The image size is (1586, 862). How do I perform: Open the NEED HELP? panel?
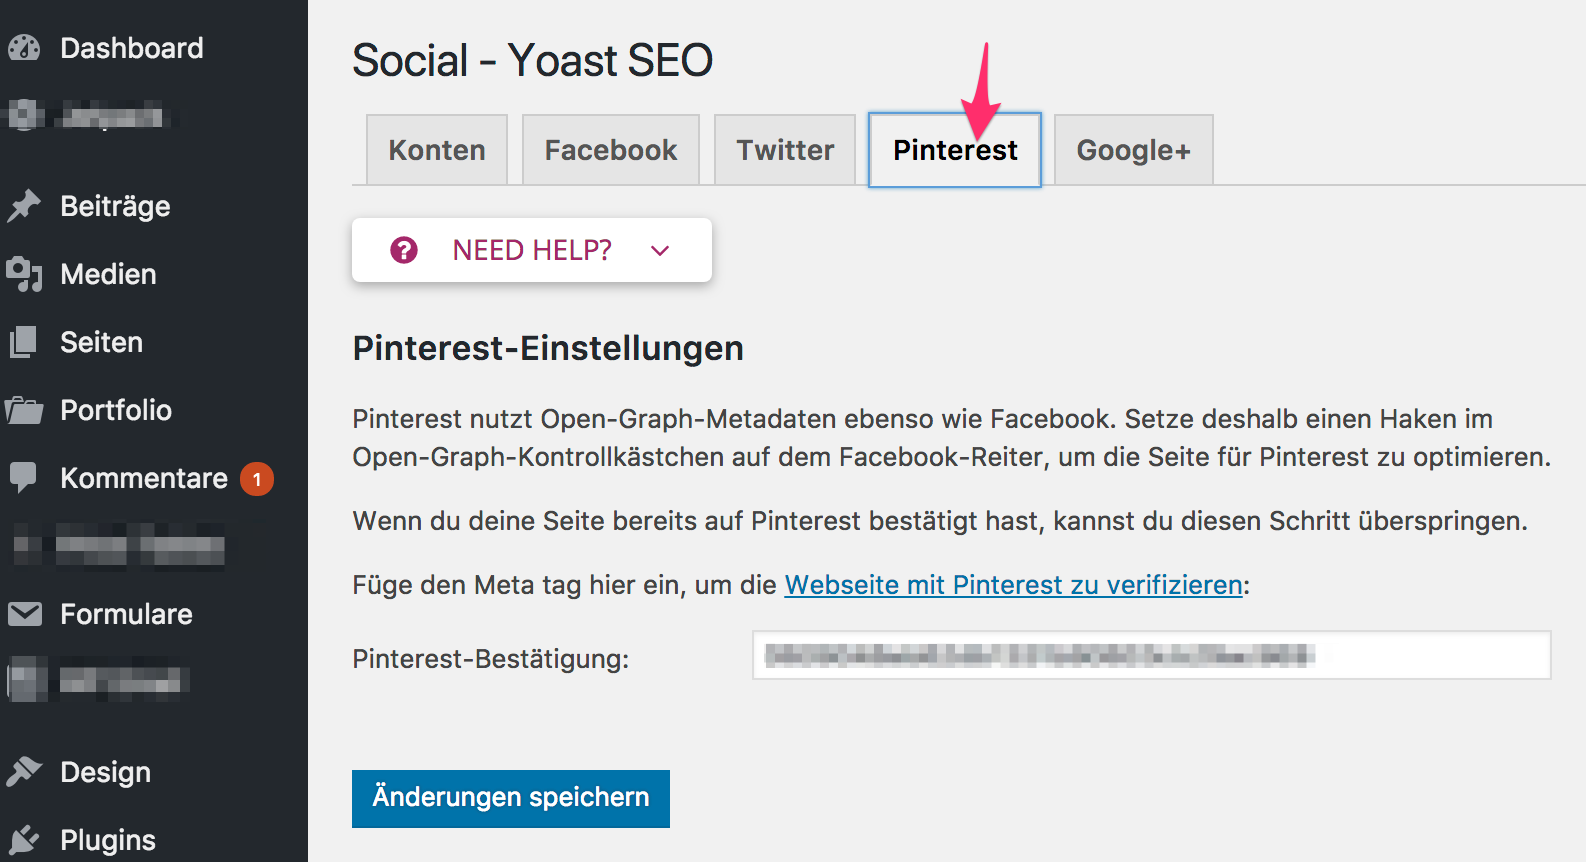(532, 250)
